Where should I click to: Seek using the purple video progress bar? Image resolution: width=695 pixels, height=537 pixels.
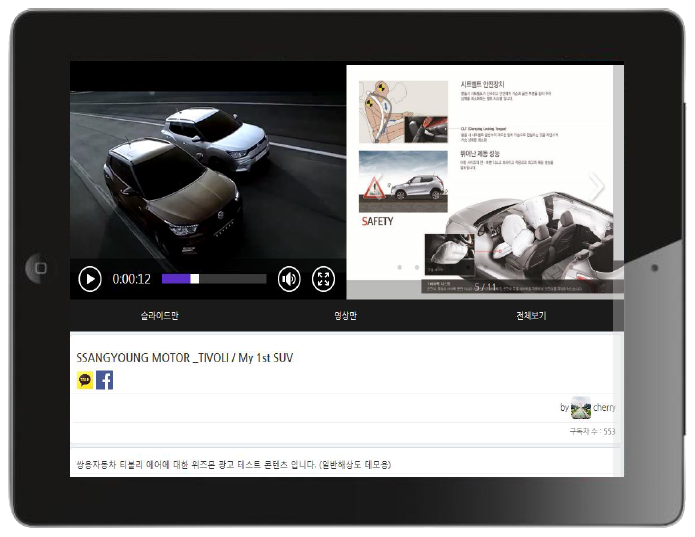(x=214, y=279)
